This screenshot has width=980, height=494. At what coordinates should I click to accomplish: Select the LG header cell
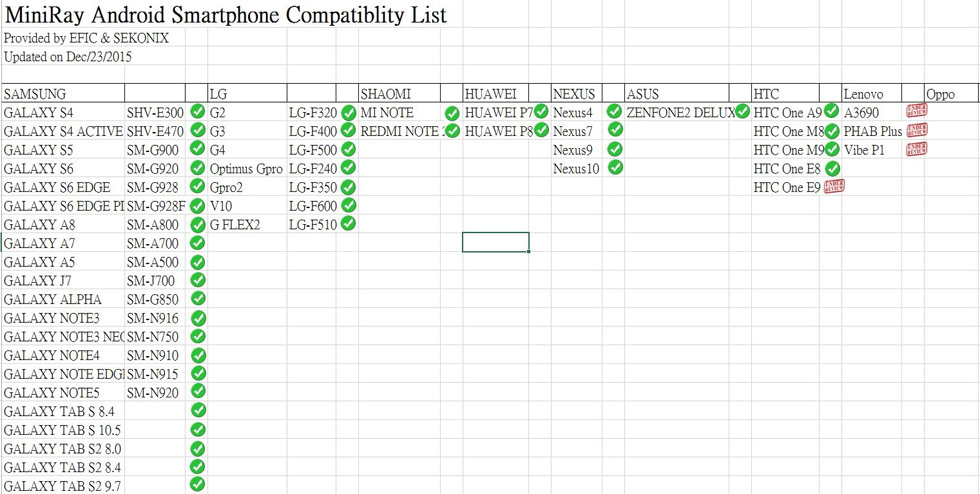pos(247,94)
